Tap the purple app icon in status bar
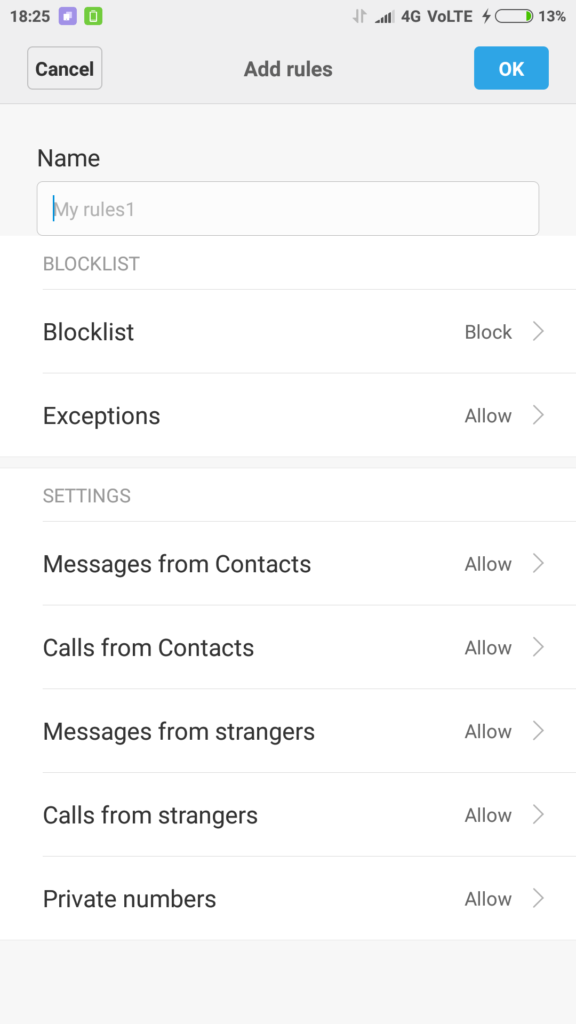This screenshot has width=576, height=1024. [x=68, y=16]
